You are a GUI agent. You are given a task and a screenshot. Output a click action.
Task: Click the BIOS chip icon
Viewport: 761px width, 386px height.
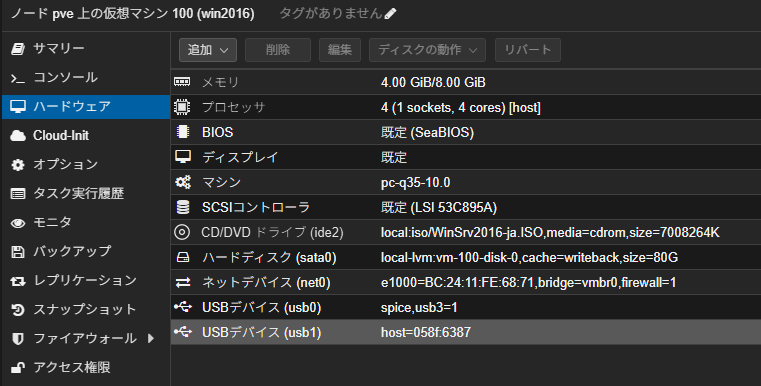click(182, 132)
